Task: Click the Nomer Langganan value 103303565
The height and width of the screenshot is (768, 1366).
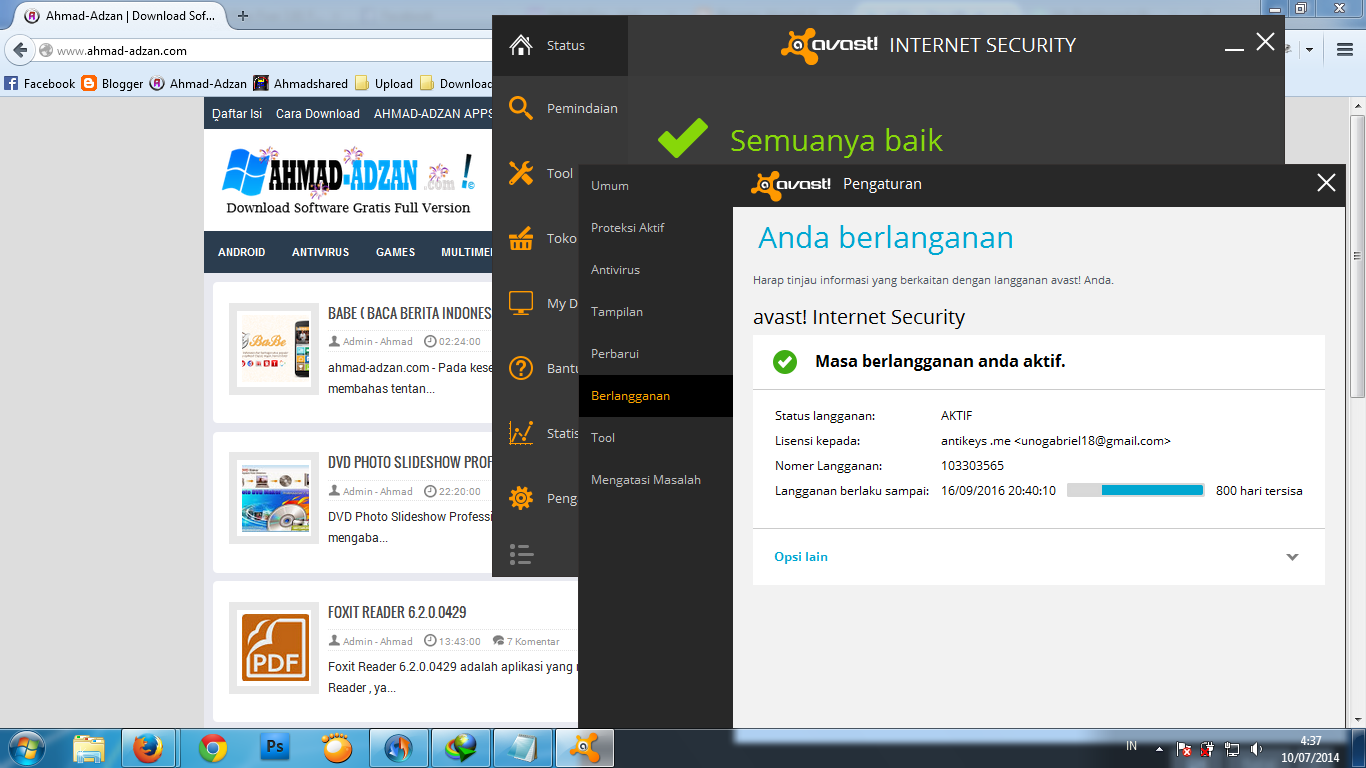Action: pos(972,466)
